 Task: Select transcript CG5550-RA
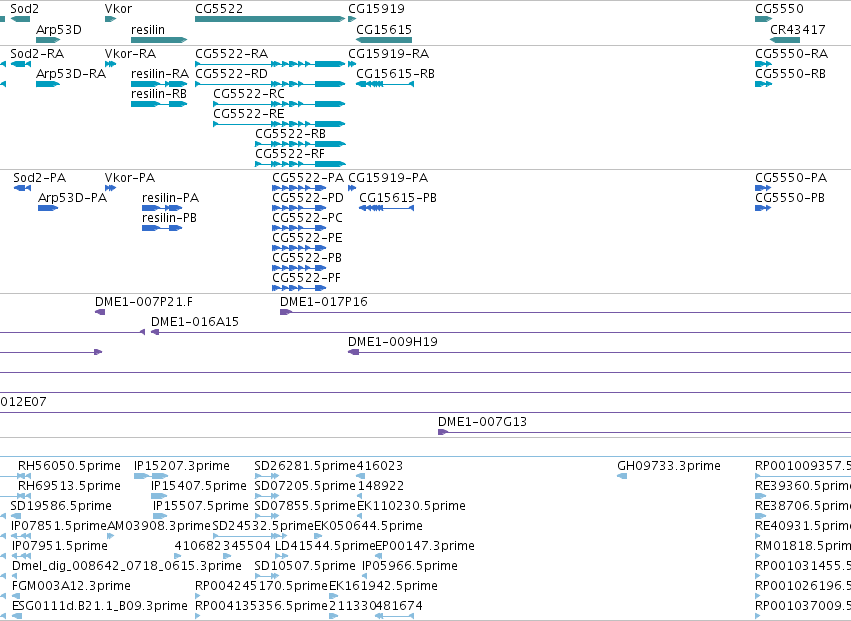click(x=764, y=64)
